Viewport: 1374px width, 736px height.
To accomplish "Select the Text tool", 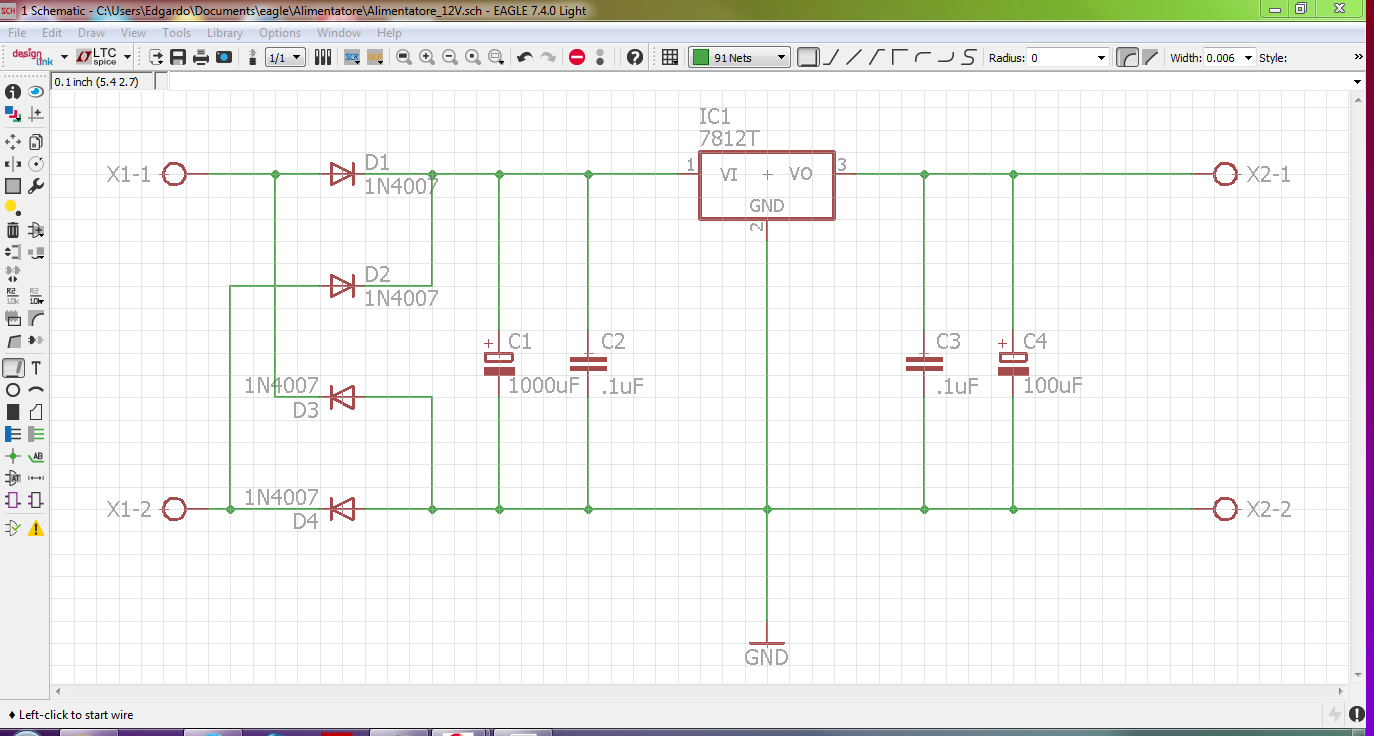I will click(x=36, y=367).
